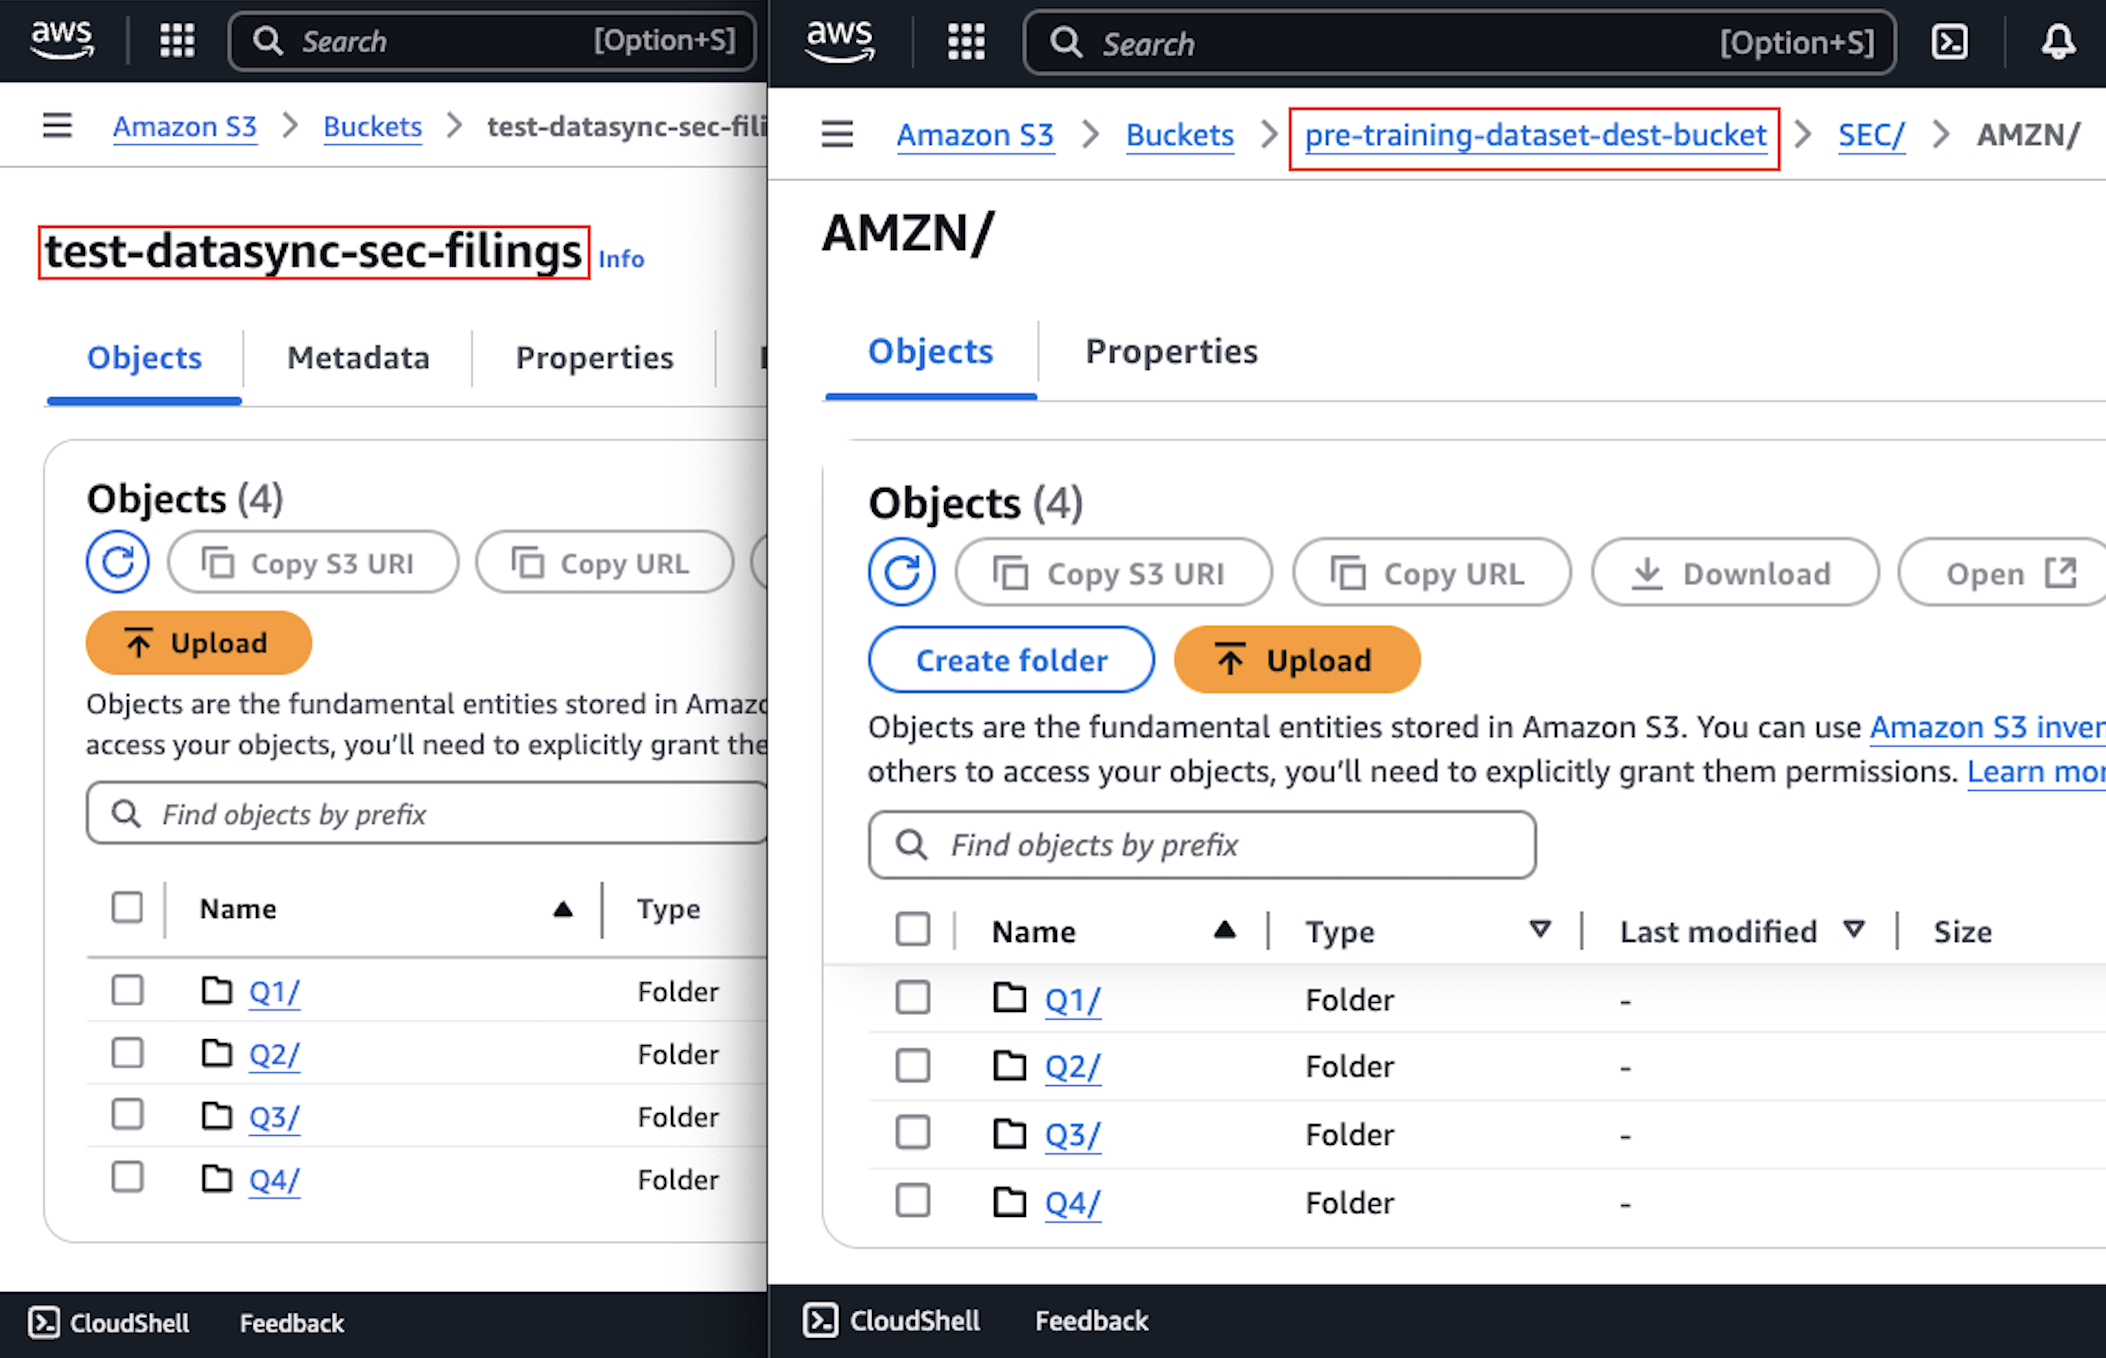Open the AWS services grid menu

tap(965, 42)
